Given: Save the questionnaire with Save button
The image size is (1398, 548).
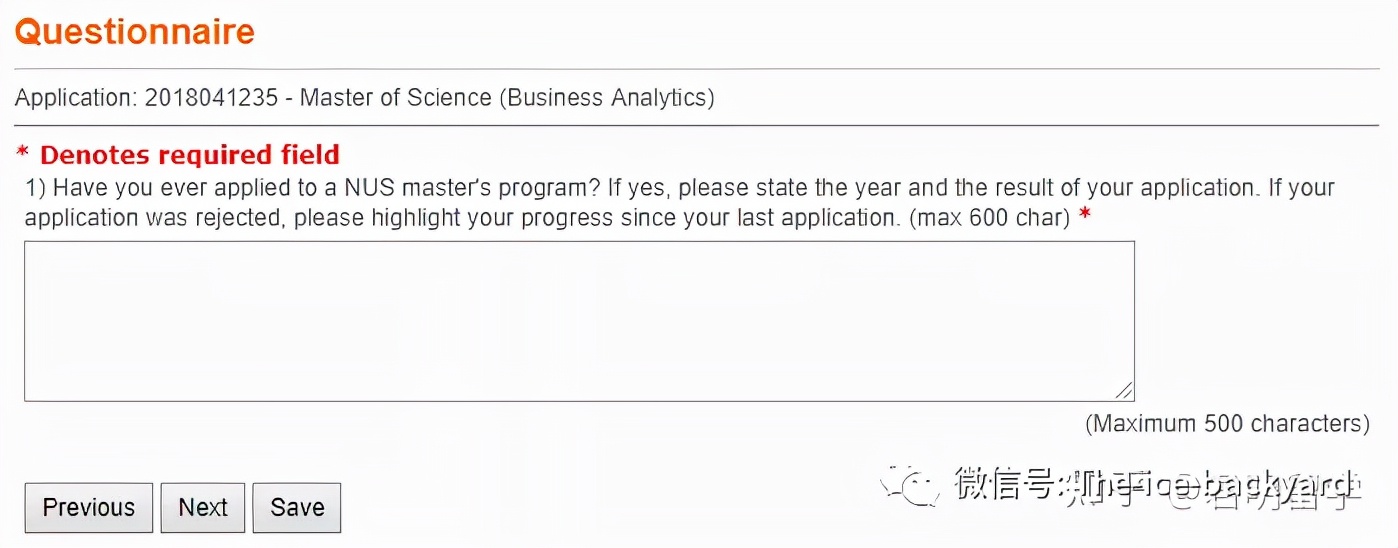Looking at the screenshot, I should [x=297, y=508].
